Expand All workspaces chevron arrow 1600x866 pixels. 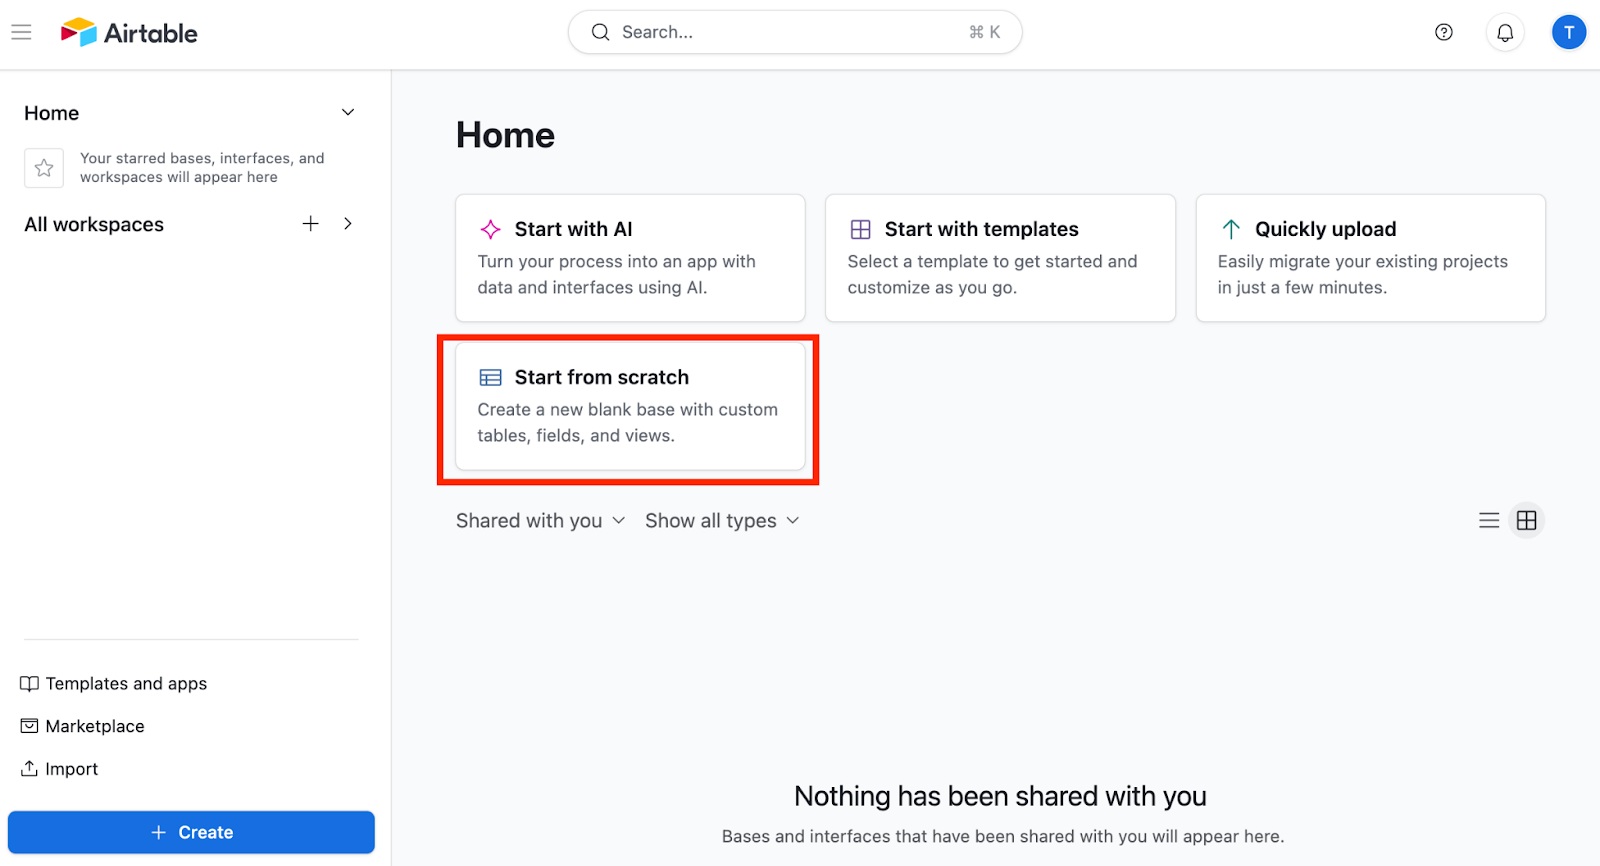[348, 224]
